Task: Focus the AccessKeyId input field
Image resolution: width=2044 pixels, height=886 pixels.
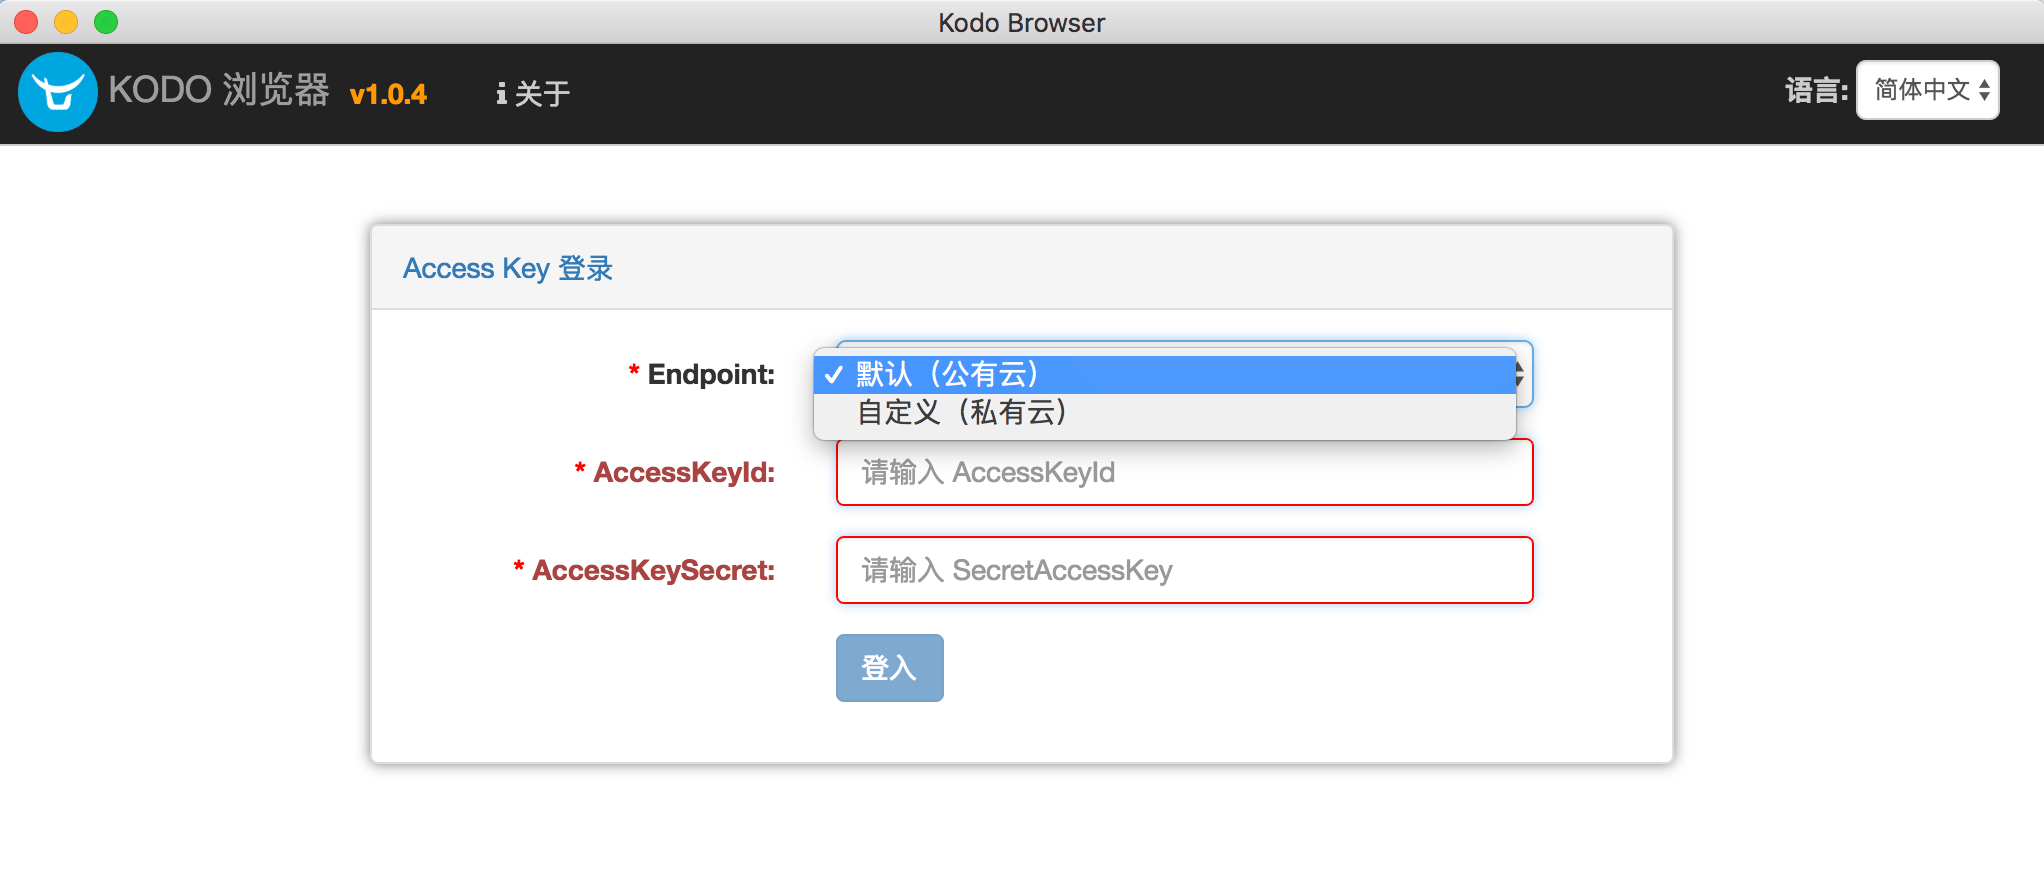Action: point(1184,472)
